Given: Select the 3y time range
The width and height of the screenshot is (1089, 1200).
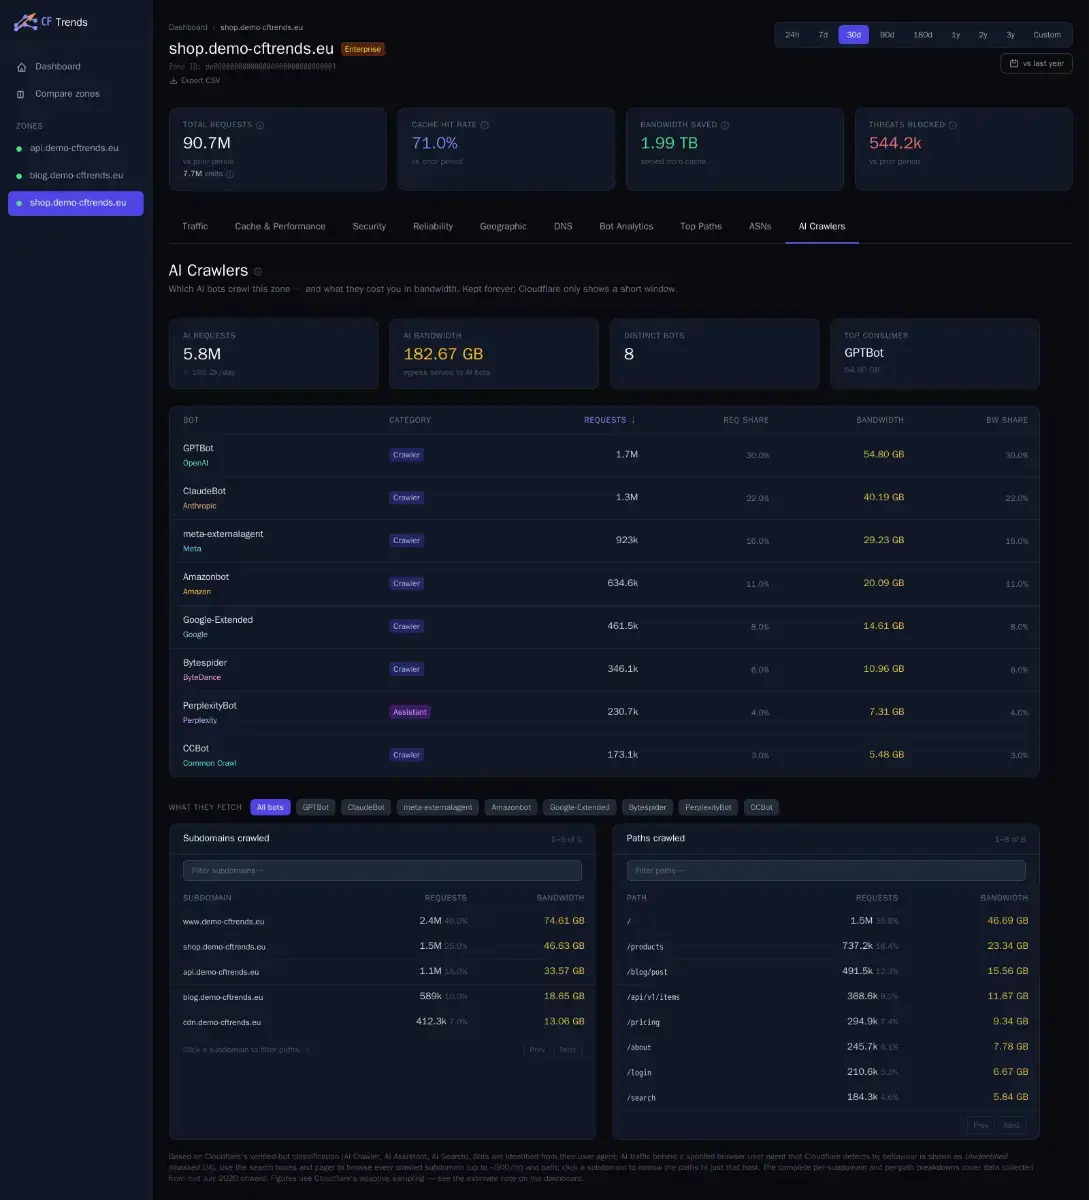Looking at the screenshot, I should (1011, 35).
